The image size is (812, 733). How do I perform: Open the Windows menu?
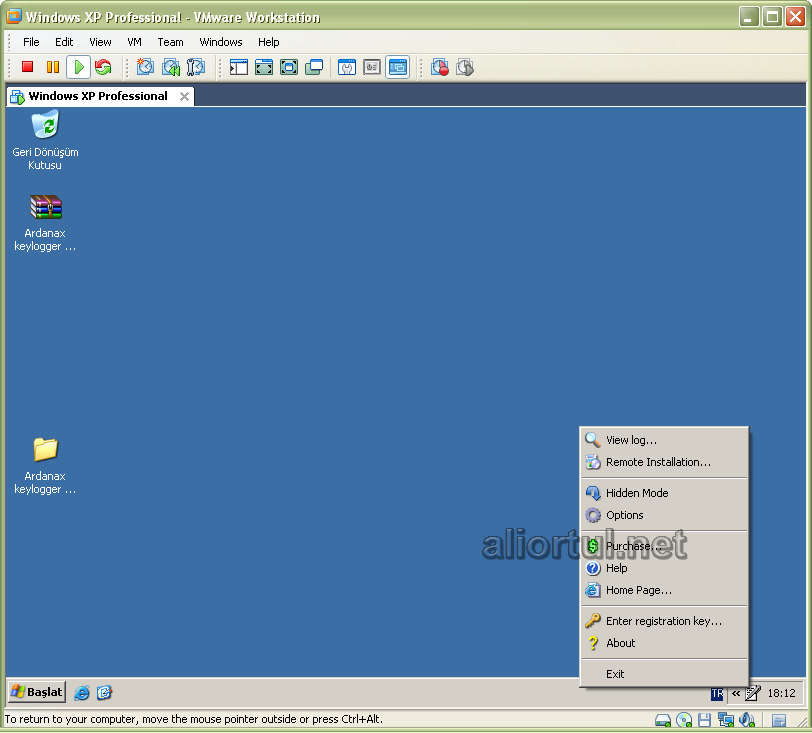pos(221,42)
